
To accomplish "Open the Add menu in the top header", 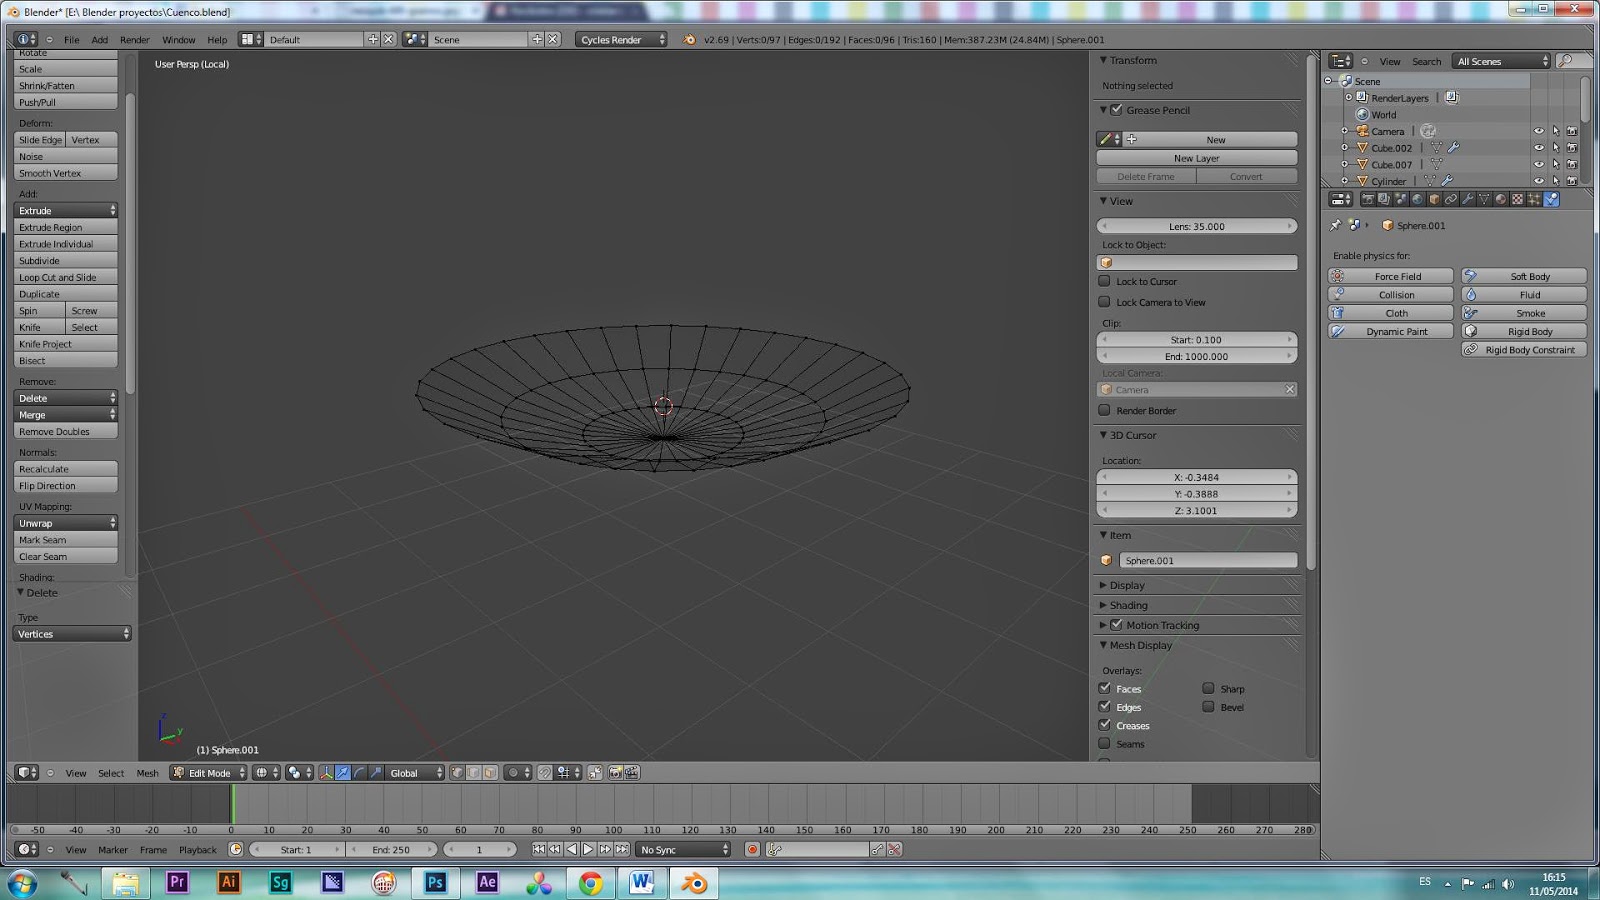I will [x=99, y=40].
